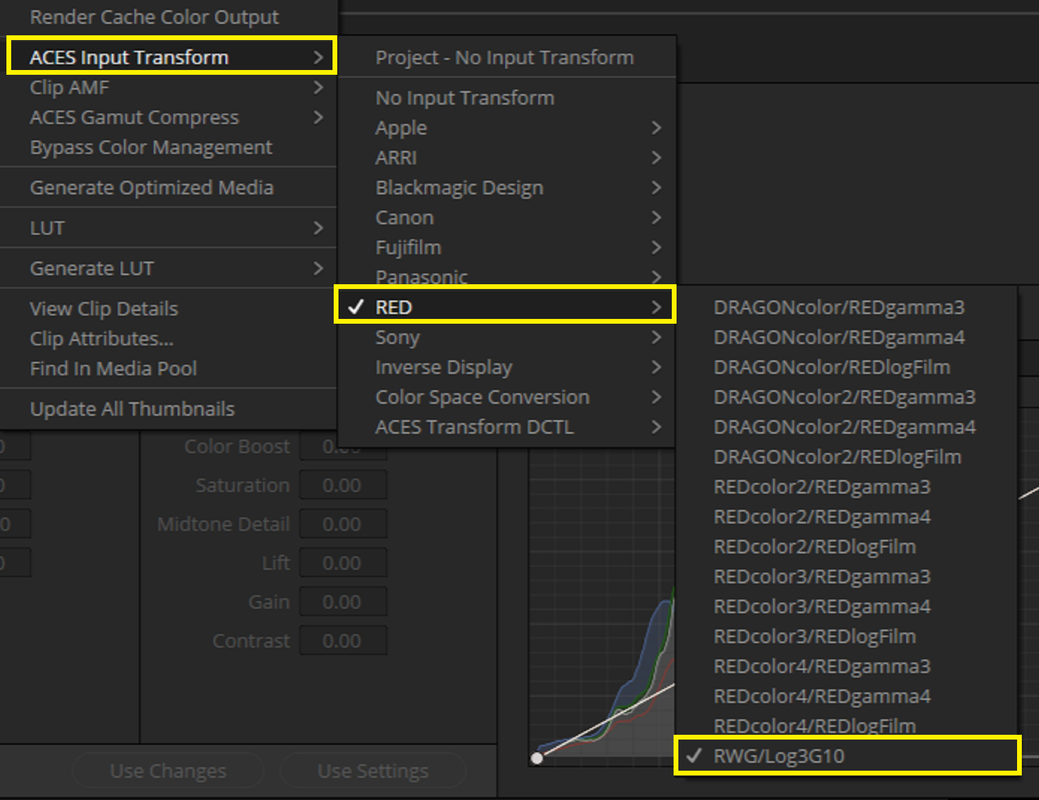Select DRAGONcolor2/REDgamma3 transform
1039x800 pixels.
(x=846, y=397)
